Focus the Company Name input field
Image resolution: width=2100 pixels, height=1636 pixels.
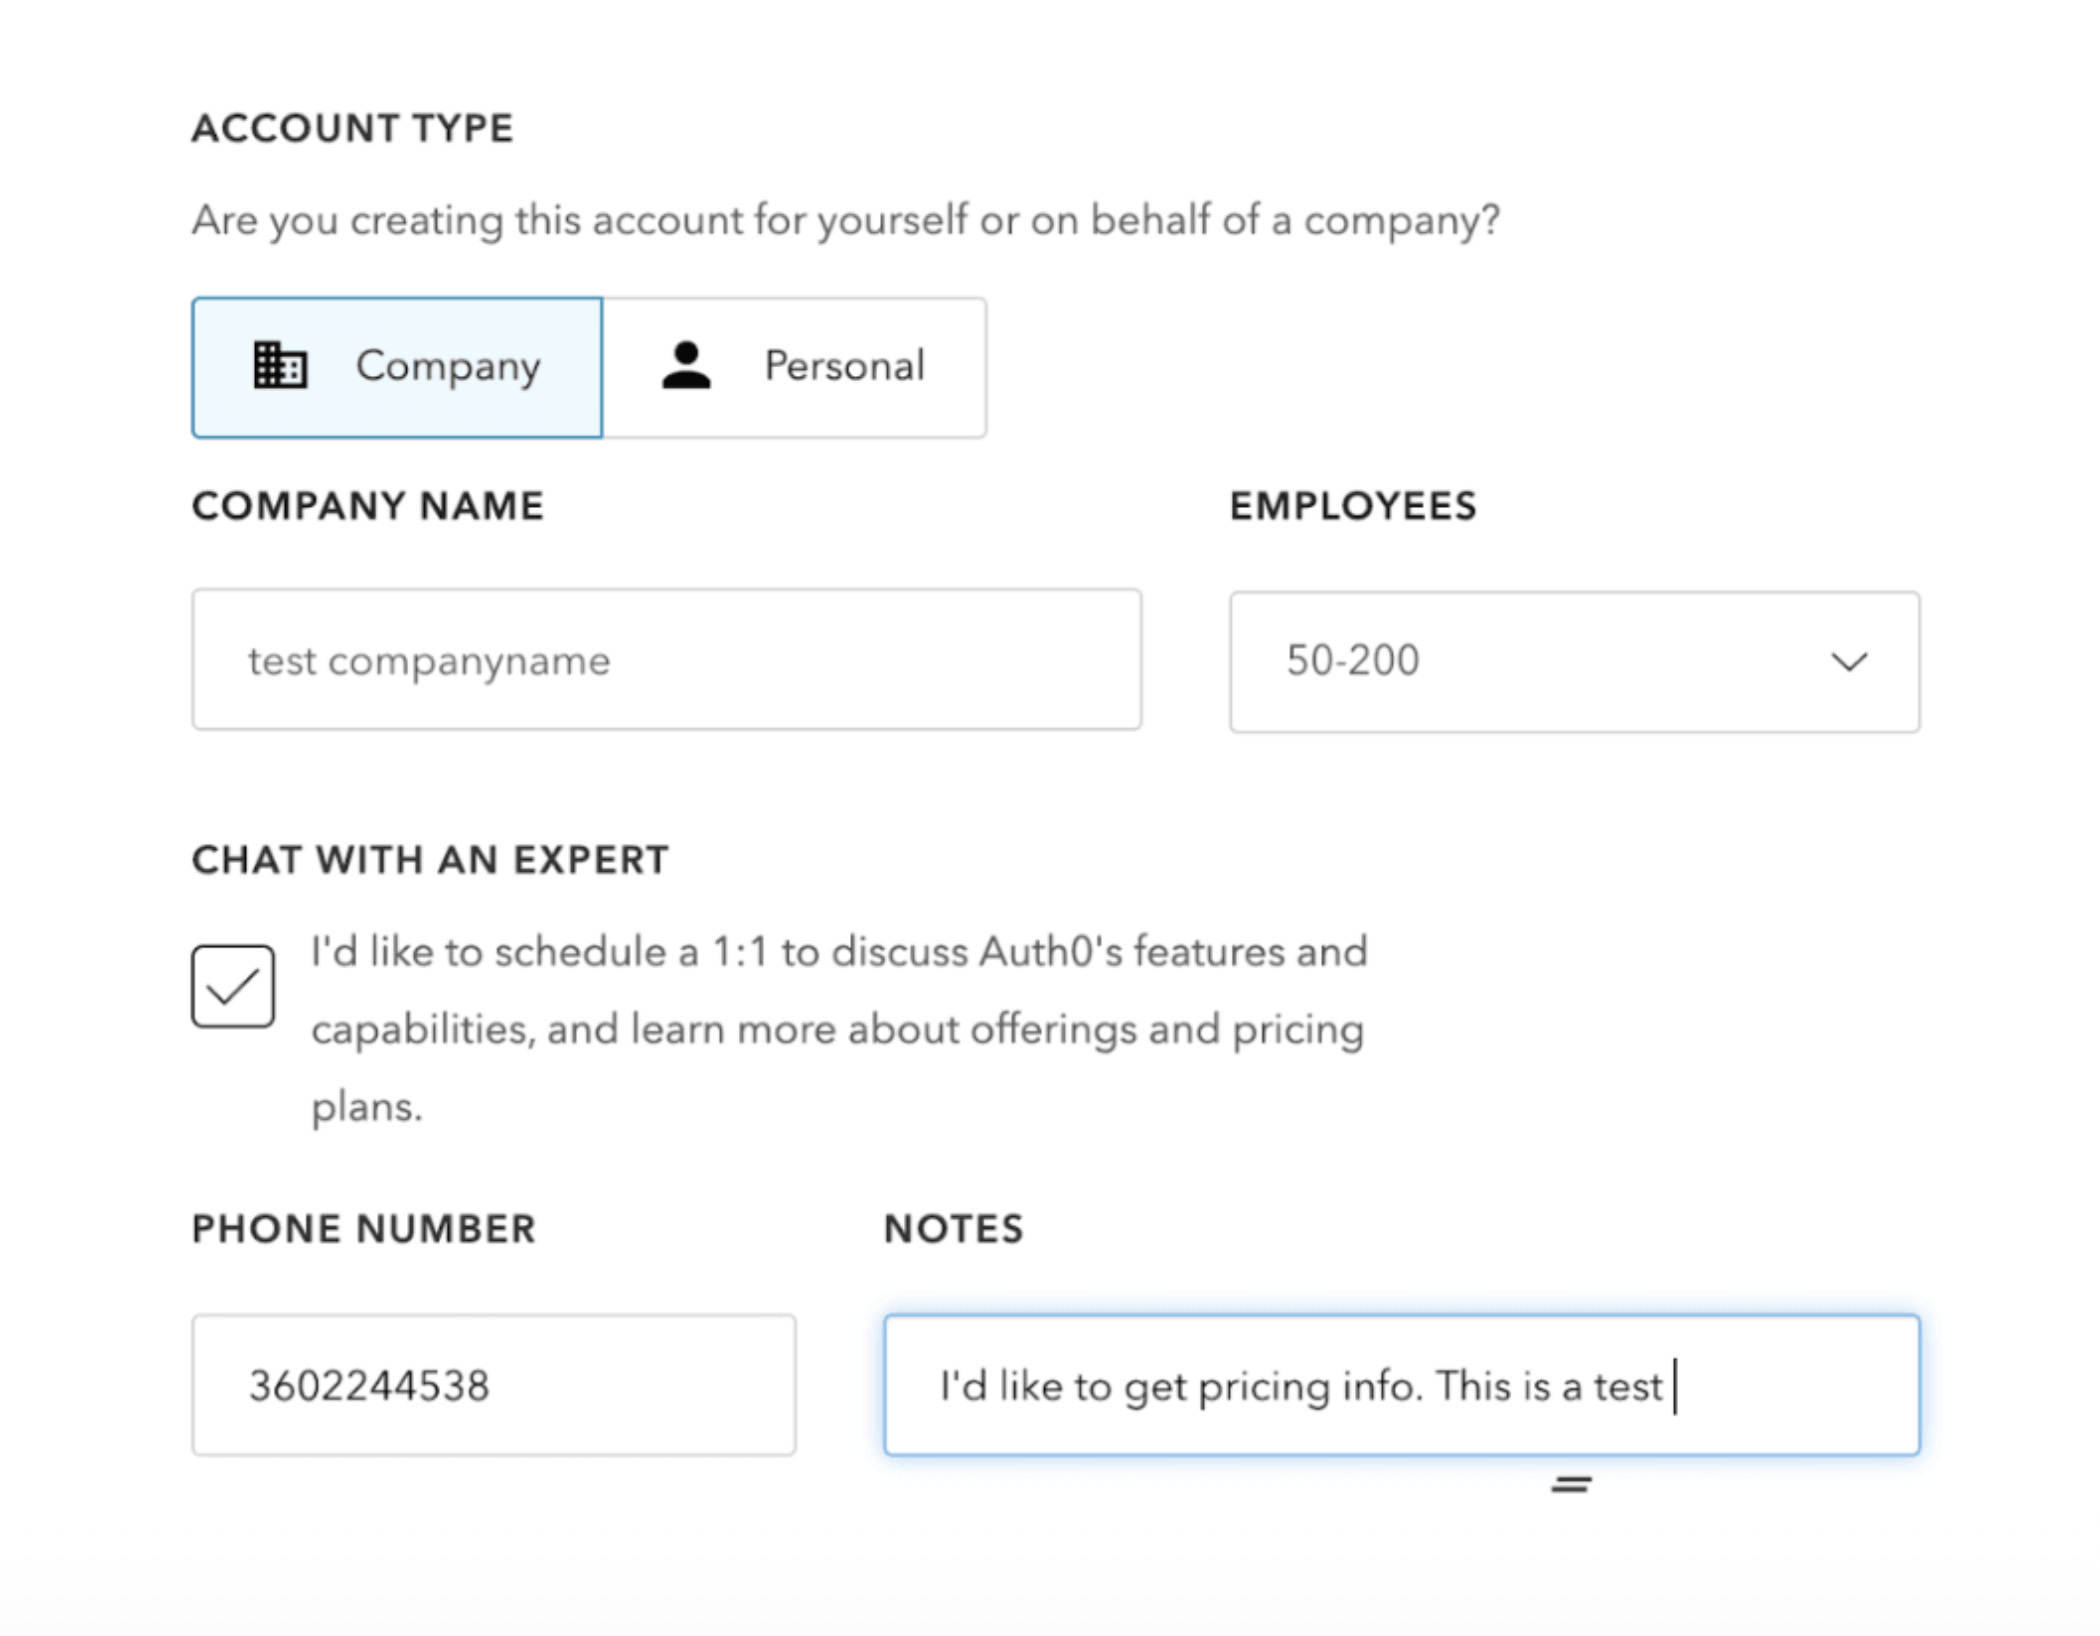666,660
